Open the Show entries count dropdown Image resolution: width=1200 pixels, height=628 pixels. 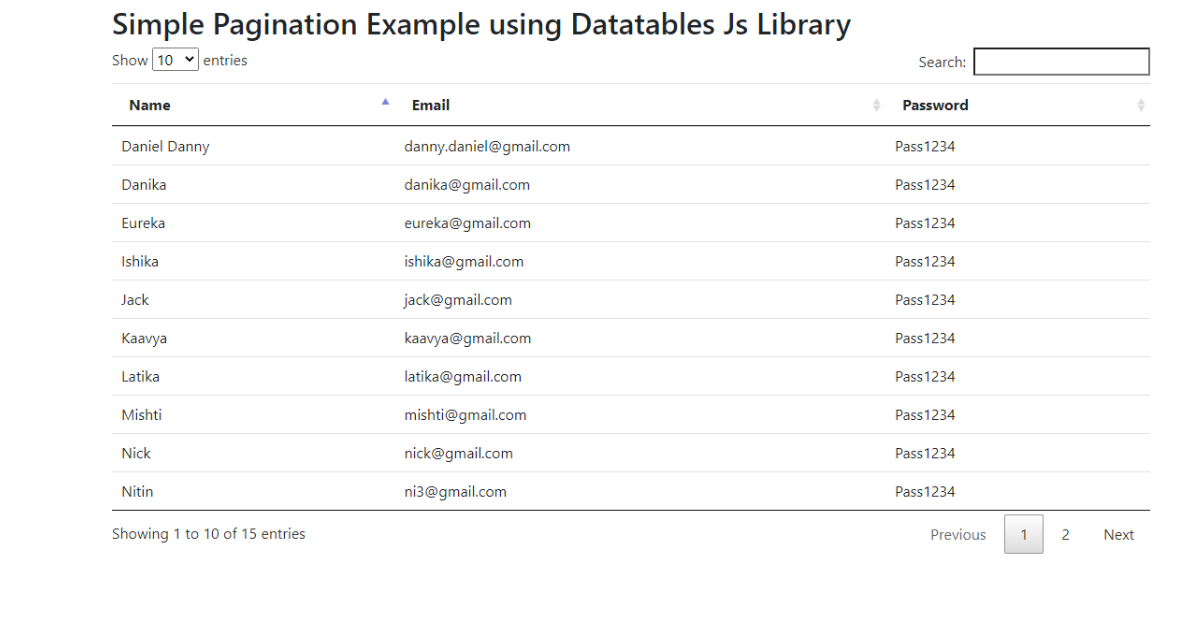pyautogui.click(x=176, y=60)
